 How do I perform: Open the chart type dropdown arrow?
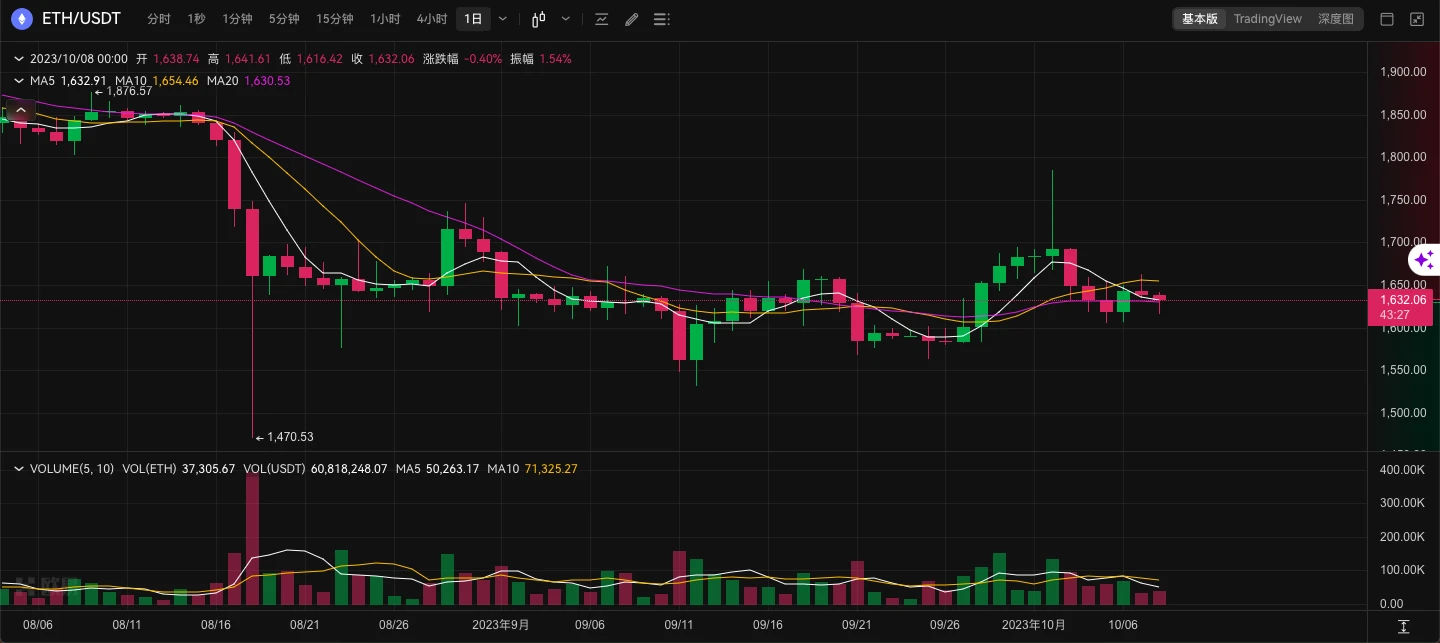pyautogui.click(x=567, y=19)
